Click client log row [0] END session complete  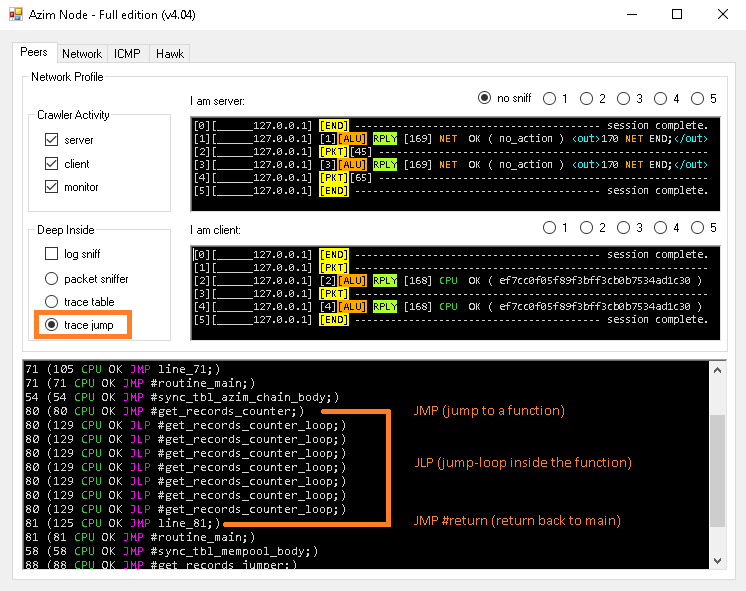(x=451, y=255)
